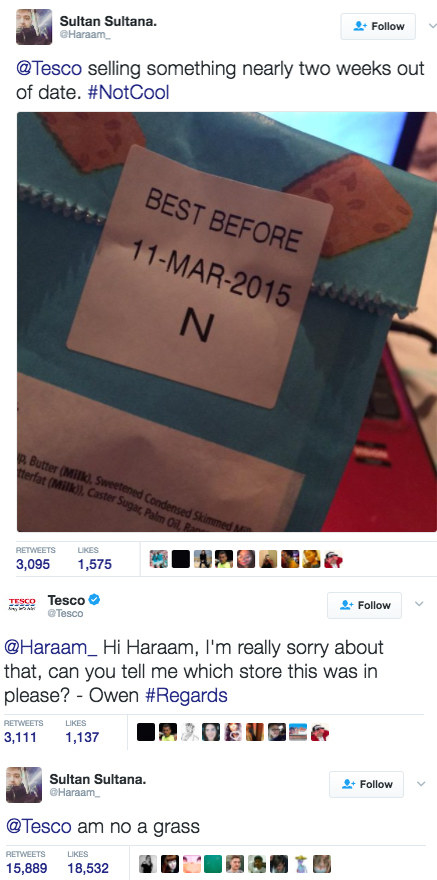437x880 pixels.
Task: Open Sultan Sultana's avatar in the last tweet
Action: click(24, 785)
